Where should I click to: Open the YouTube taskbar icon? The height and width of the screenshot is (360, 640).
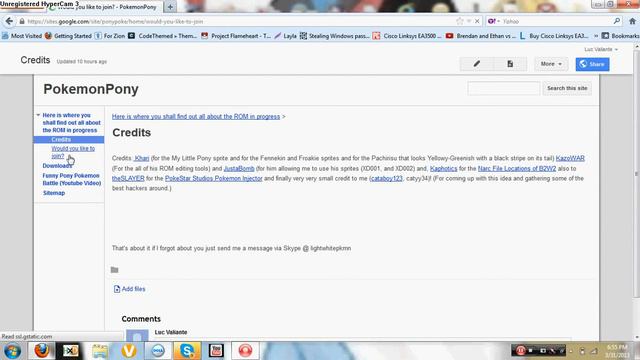tap(216, 351)
